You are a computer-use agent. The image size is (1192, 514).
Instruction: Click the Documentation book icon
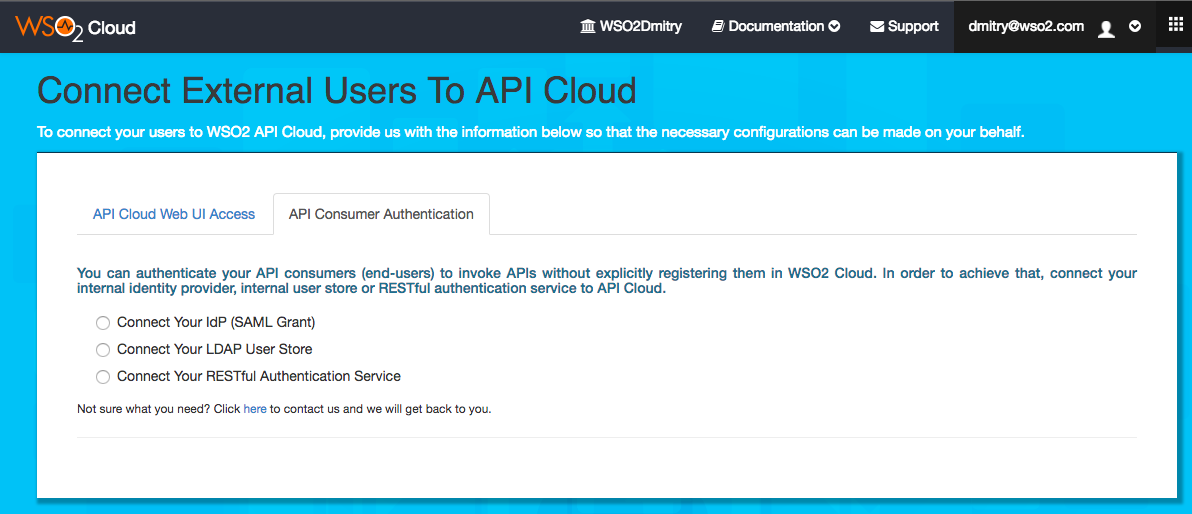[717, 27]
